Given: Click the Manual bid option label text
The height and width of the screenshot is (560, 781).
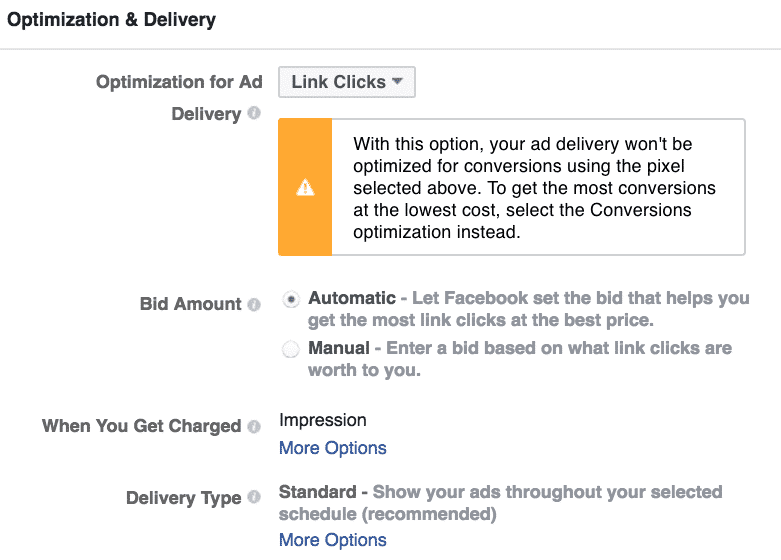Looking at the screenshot, I should tap(339, 348).
